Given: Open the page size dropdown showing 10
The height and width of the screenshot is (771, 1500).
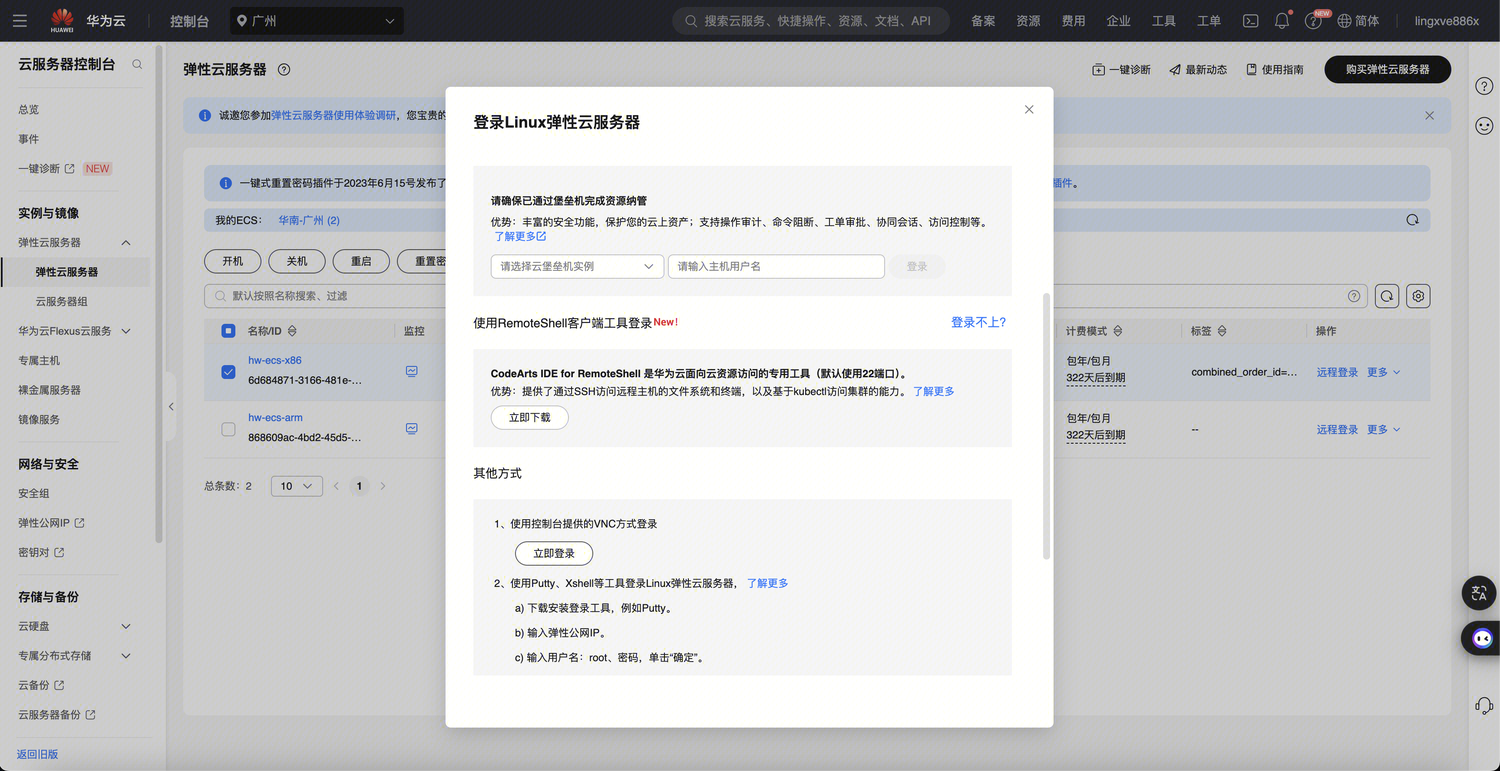Looking at the screenshot, I should pos(297,486).
